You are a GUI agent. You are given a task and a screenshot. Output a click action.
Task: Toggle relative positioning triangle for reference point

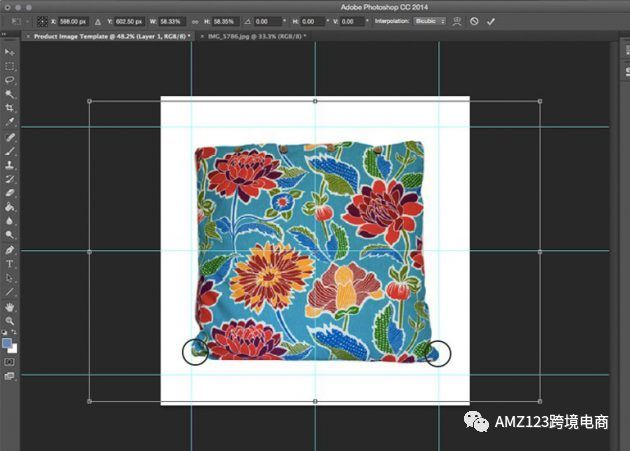tap(98, 20)
